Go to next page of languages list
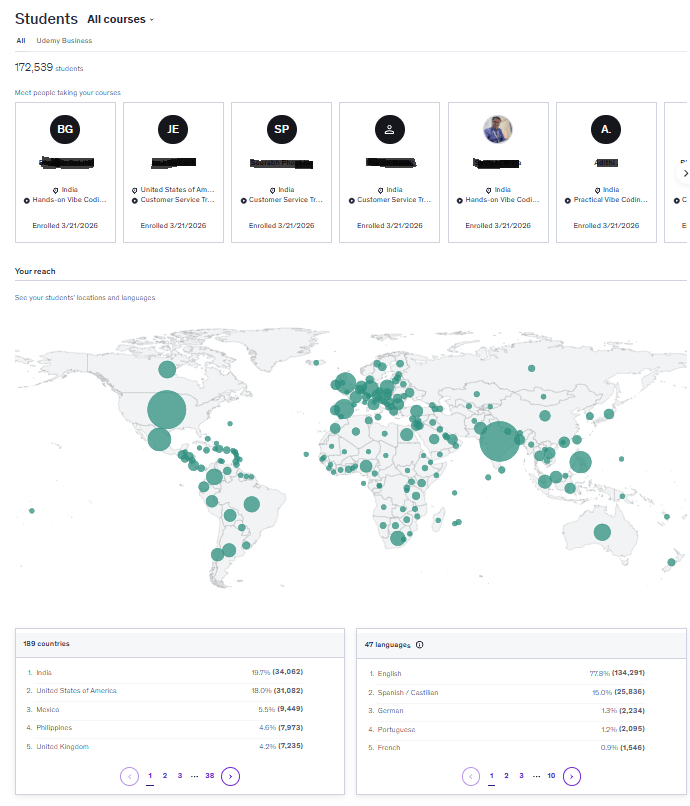The height and width of the screenshot is (806, 690). coord(572,776)
